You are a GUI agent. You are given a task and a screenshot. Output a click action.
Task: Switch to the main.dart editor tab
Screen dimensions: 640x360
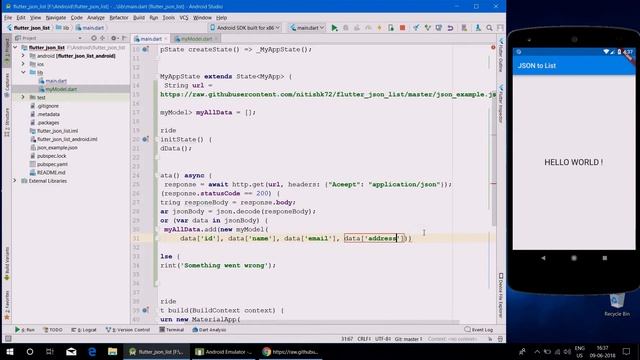pyautogui.click(x=151, y=38)
